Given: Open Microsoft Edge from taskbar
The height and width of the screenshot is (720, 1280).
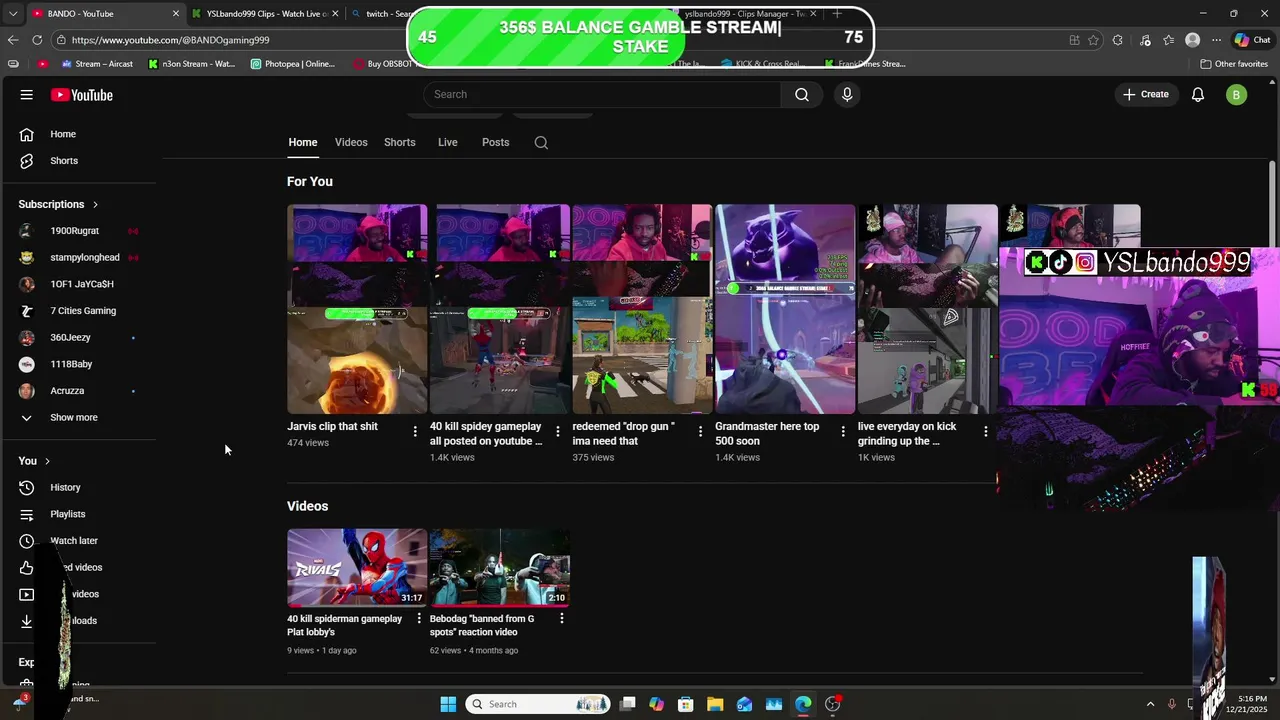Looking at the screenshot, I should [803, 704].
